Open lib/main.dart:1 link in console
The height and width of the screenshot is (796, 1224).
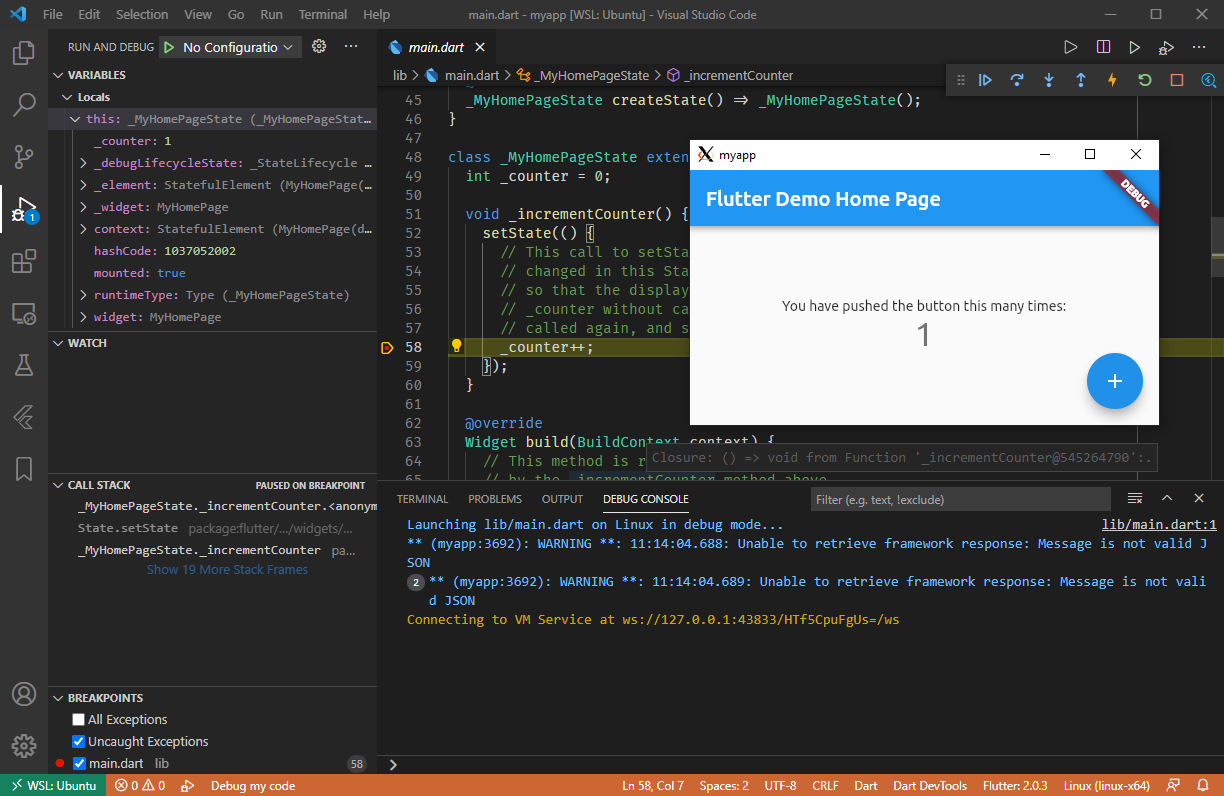point(1159,525)
